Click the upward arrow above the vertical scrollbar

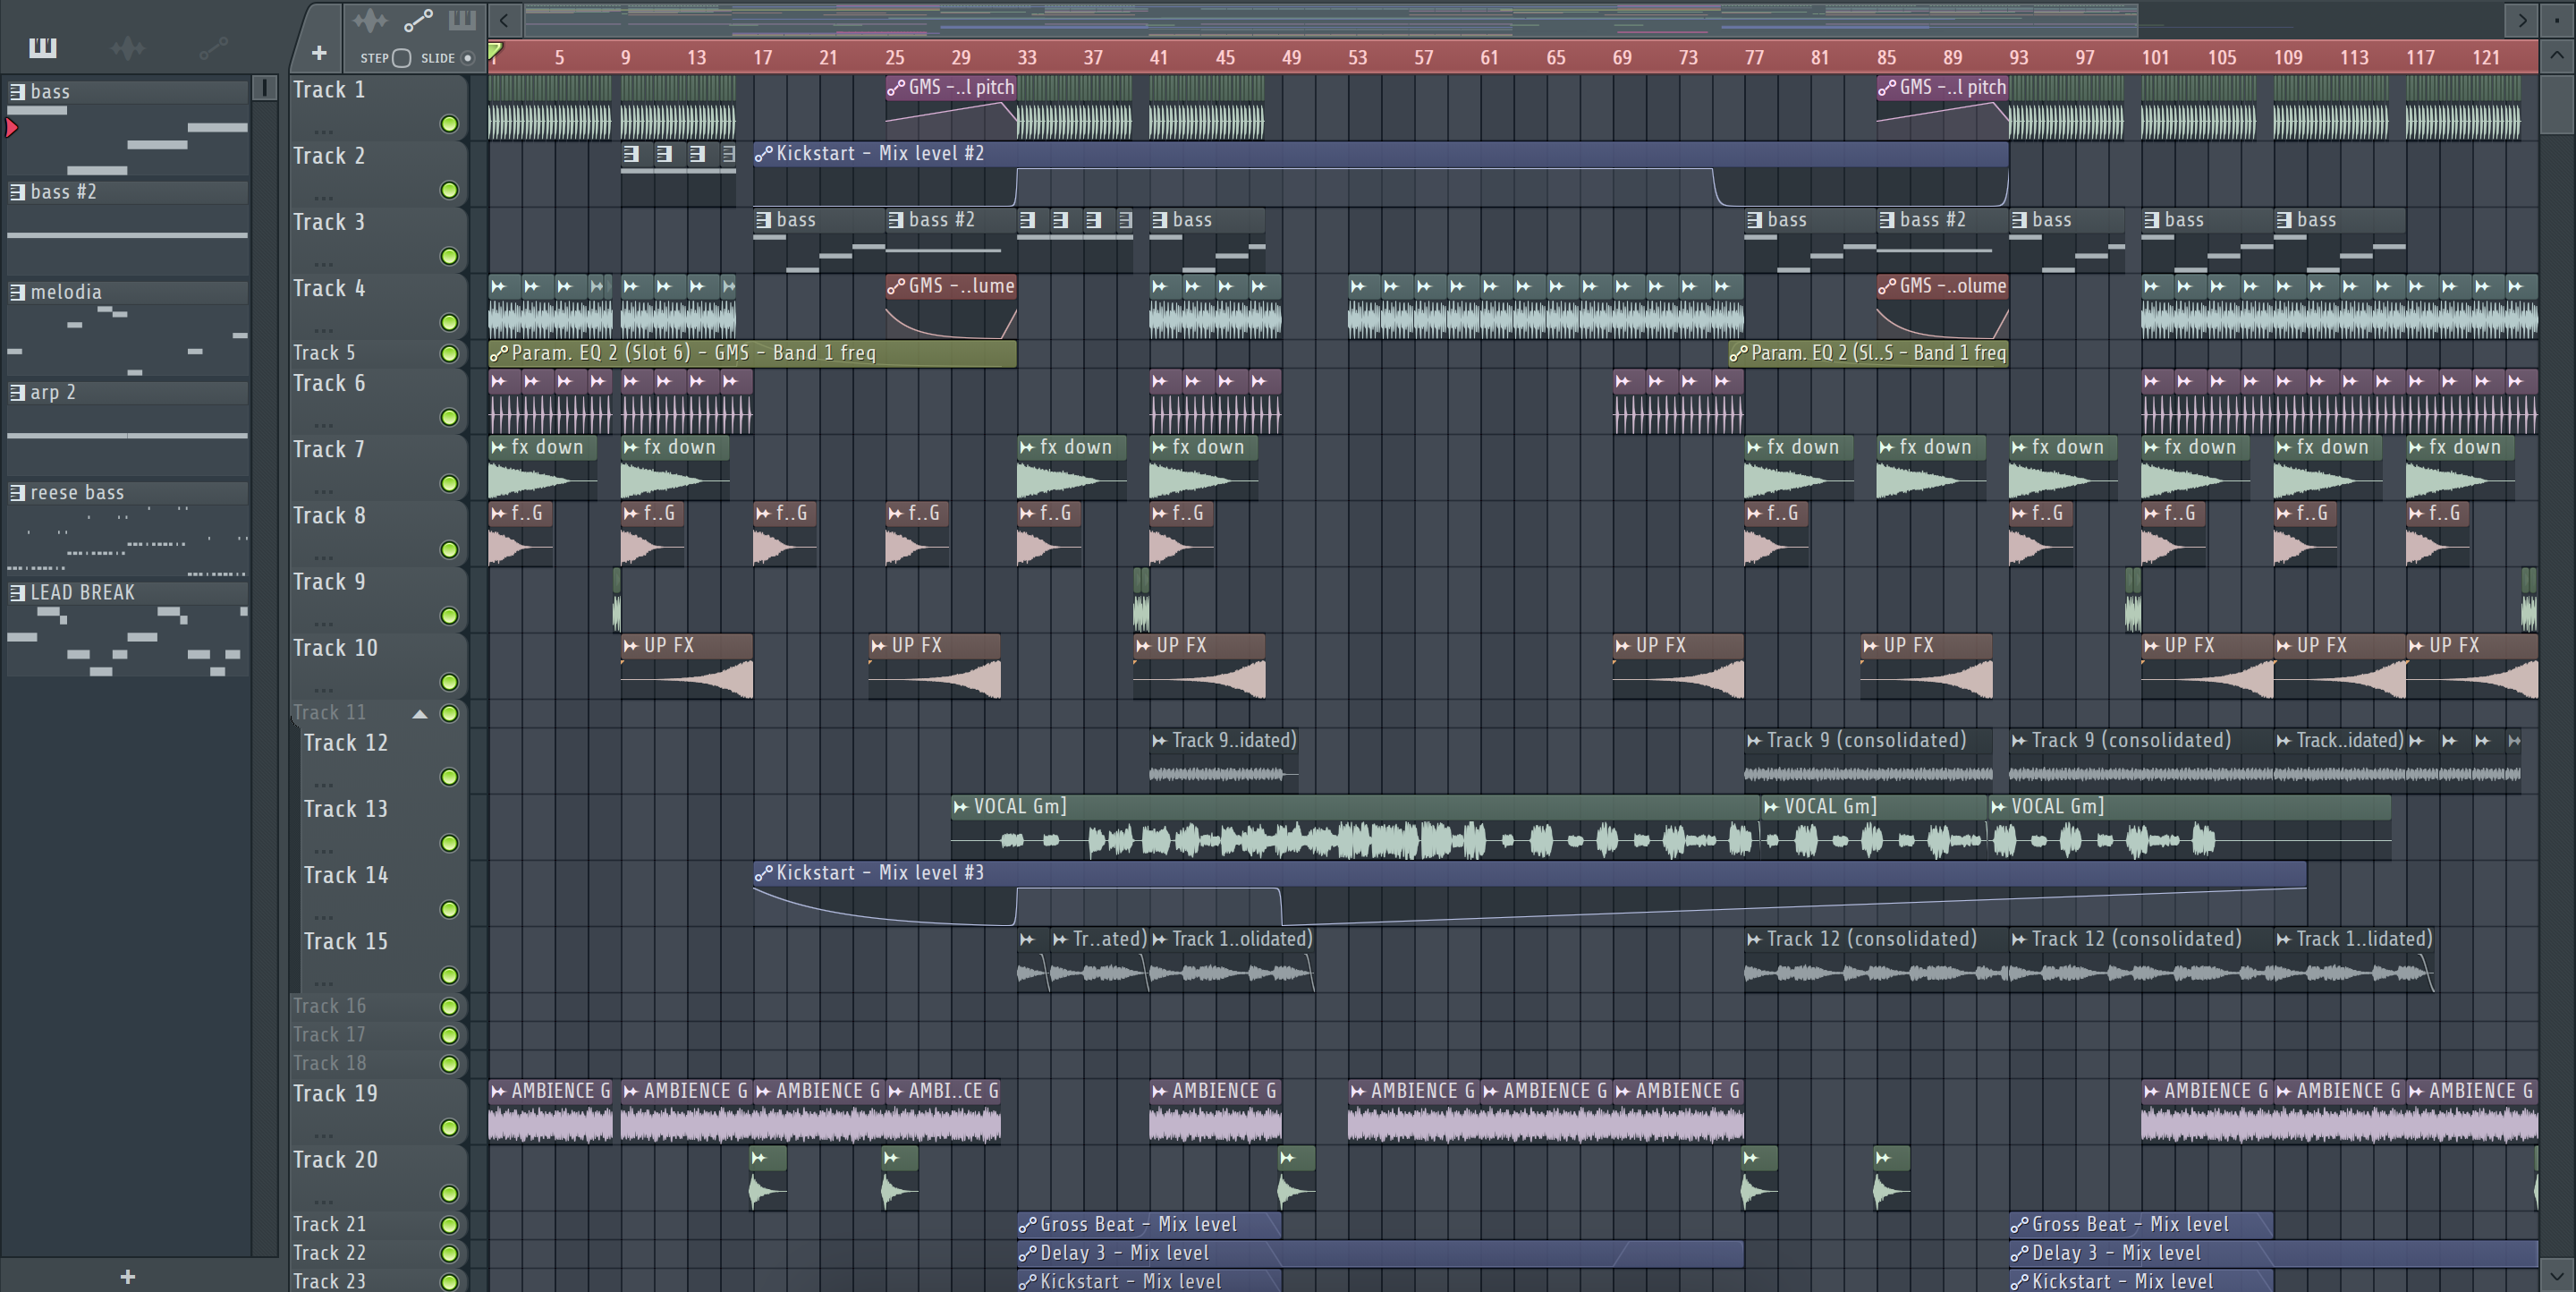(2557, 57)
